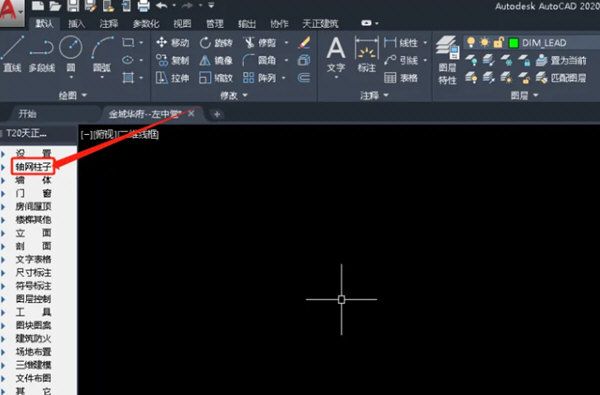The image size is (600, 395).
Task: Expand the 门窗 menu in T20 panel
Action: 33,193
